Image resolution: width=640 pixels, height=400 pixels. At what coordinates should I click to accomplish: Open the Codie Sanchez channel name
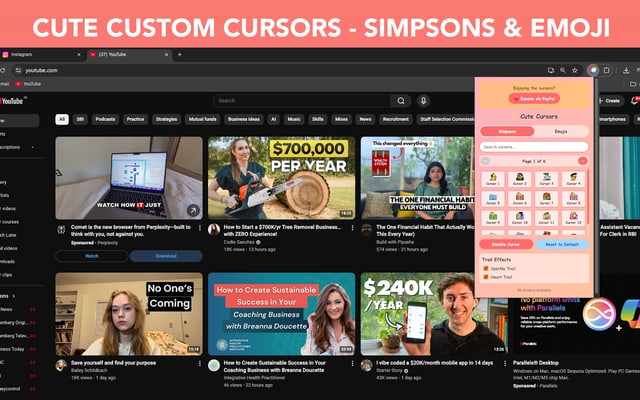pyautogui.click(x=239, y=242)
